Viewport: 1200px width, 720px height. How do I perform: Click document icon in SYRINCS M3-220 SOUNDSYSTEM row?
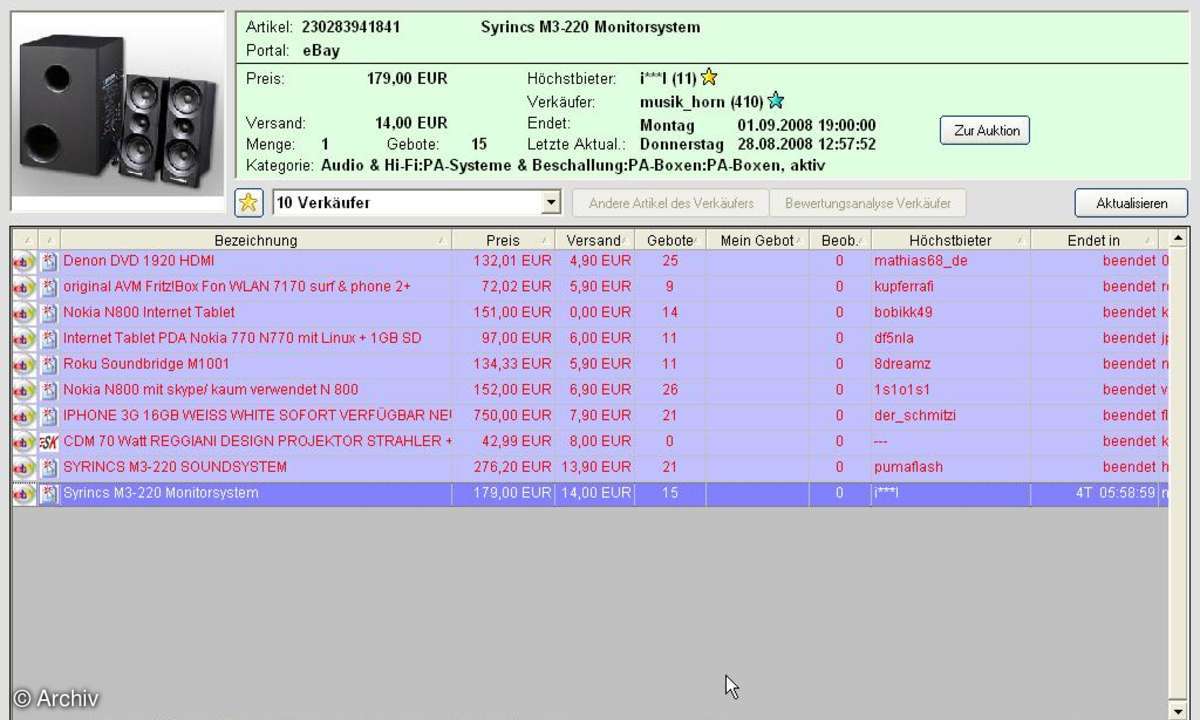[x=49, y=467]
